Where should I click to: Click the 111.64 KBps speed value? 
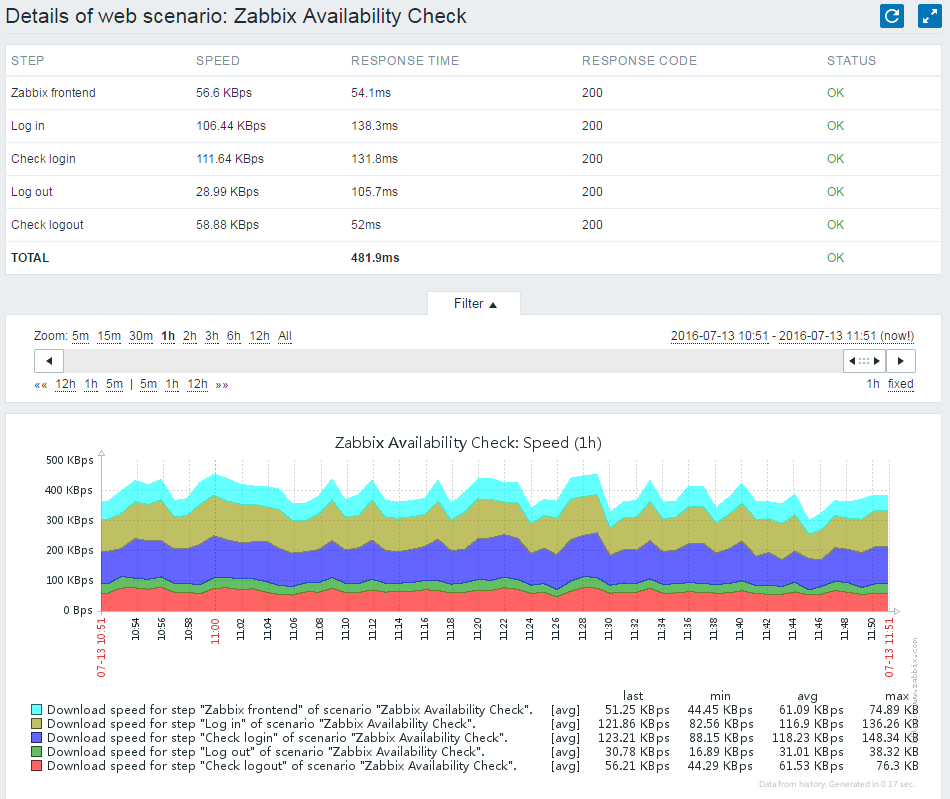pos(230,159)
